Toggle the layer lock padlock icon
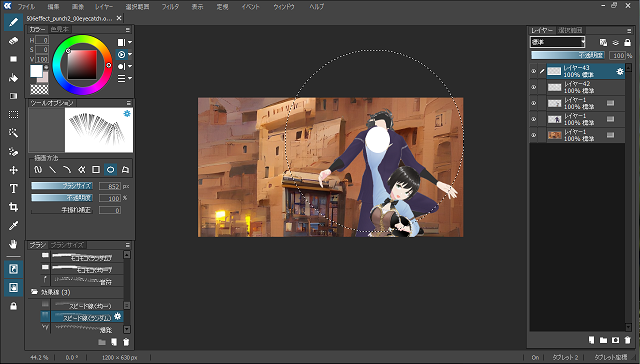Screen dimensions: 640x364 click(628, 42)
